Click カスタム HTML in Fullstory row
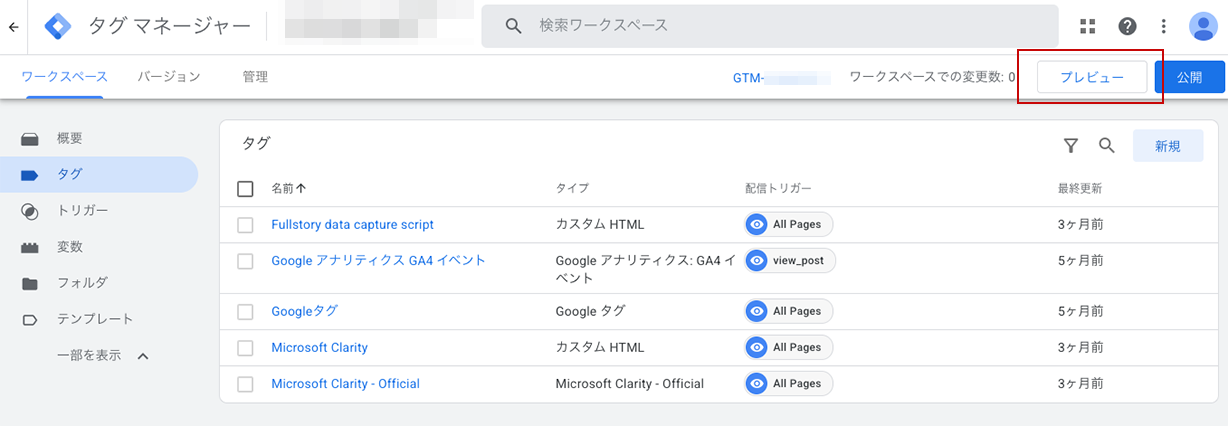The width and height of the screenshot is (1228, 426). click(600, 225)
